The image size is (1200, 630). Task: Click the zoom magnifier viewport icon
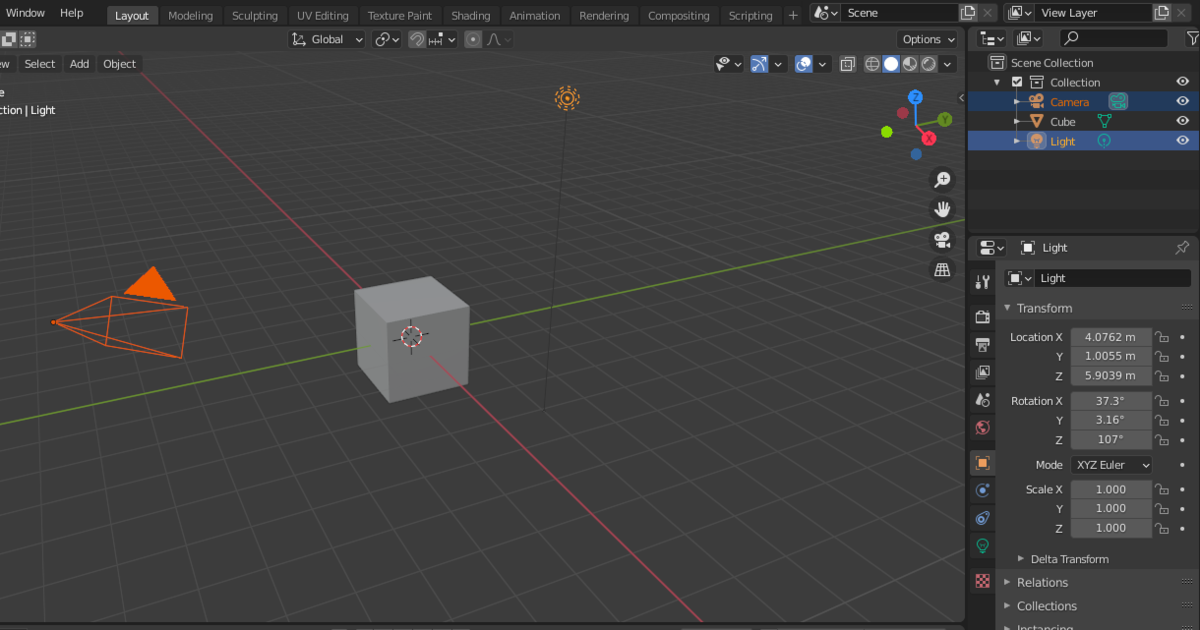pos(942,179)
